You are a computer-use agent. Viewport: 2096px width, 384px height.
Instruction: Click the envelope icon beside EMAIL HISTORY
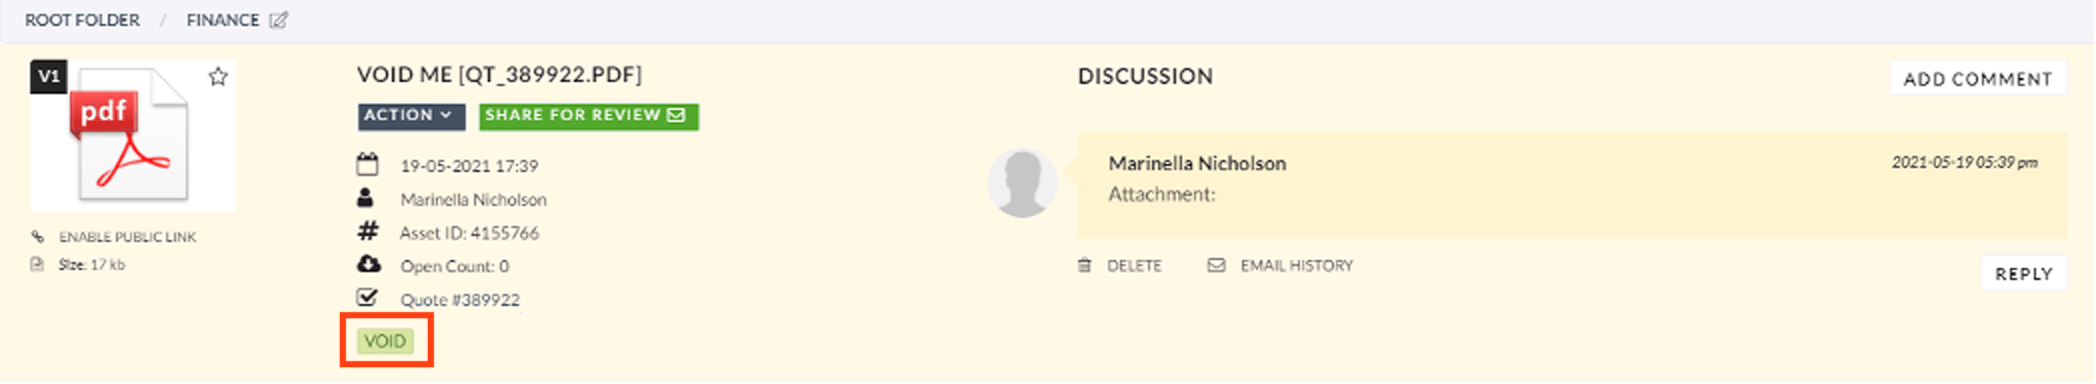[1216, 265]
